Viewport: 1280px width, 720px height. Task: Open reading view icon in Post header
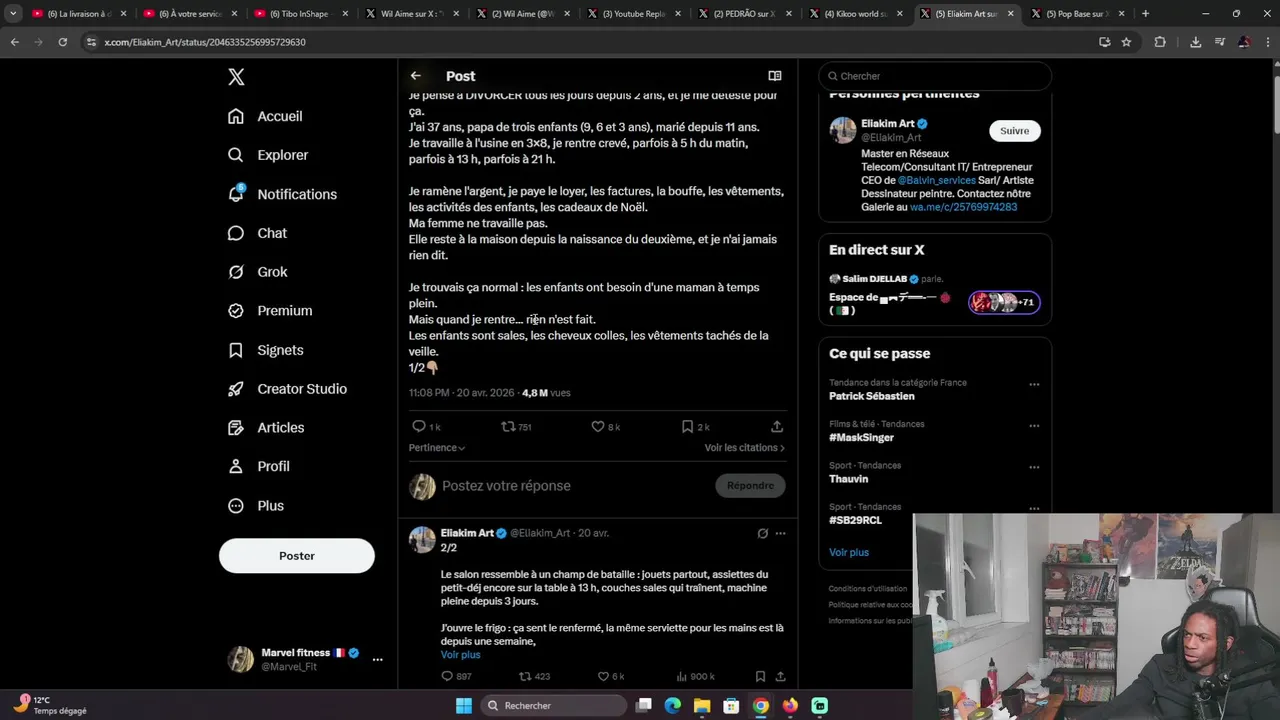coord(774,76)
